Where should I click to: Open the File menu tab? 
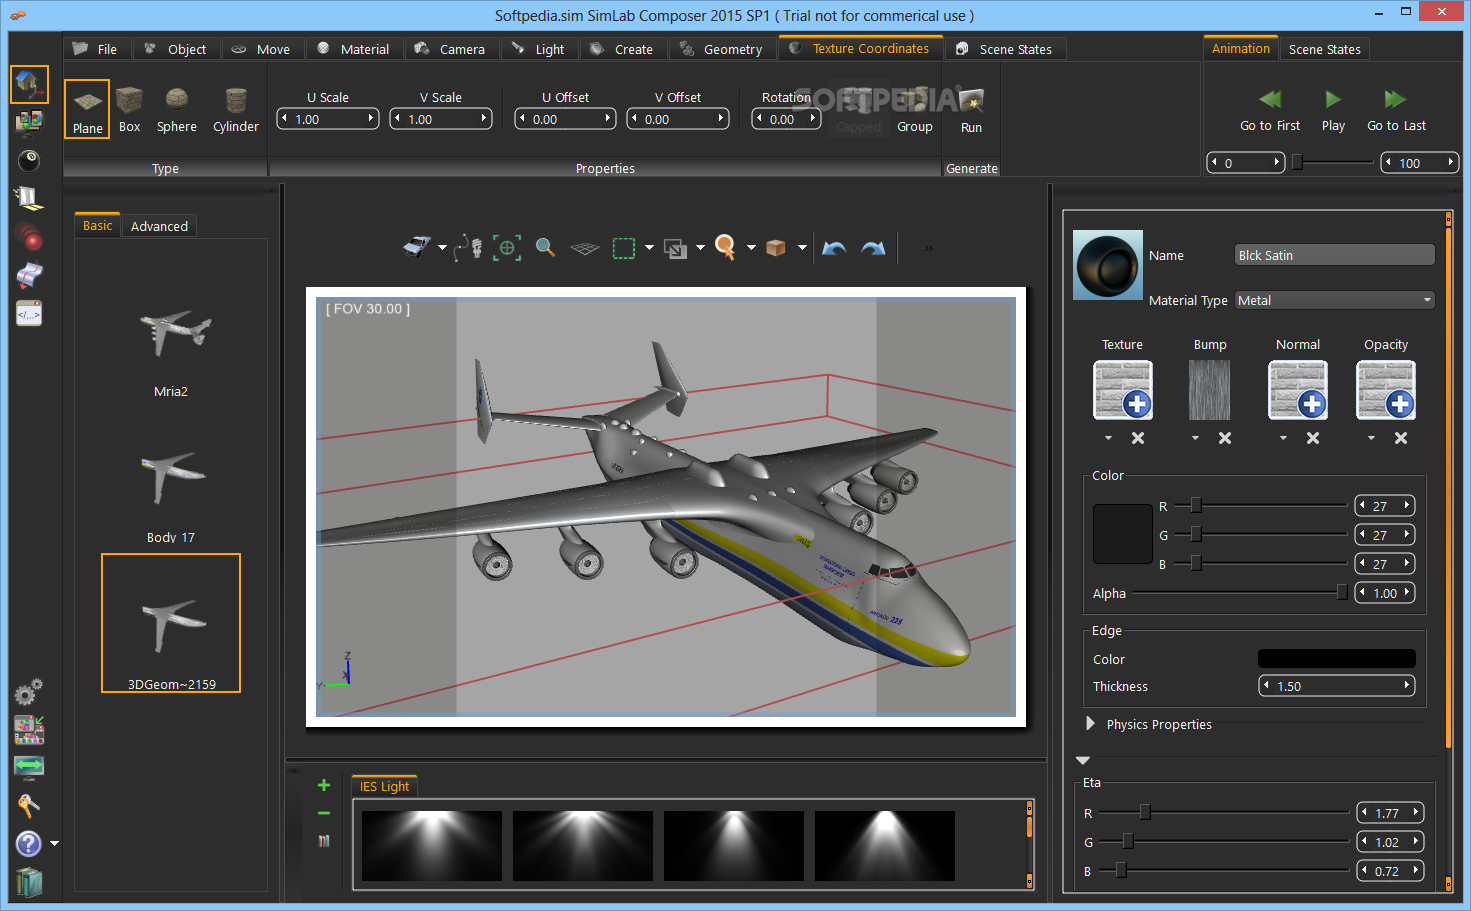click(x=95, y=49)
